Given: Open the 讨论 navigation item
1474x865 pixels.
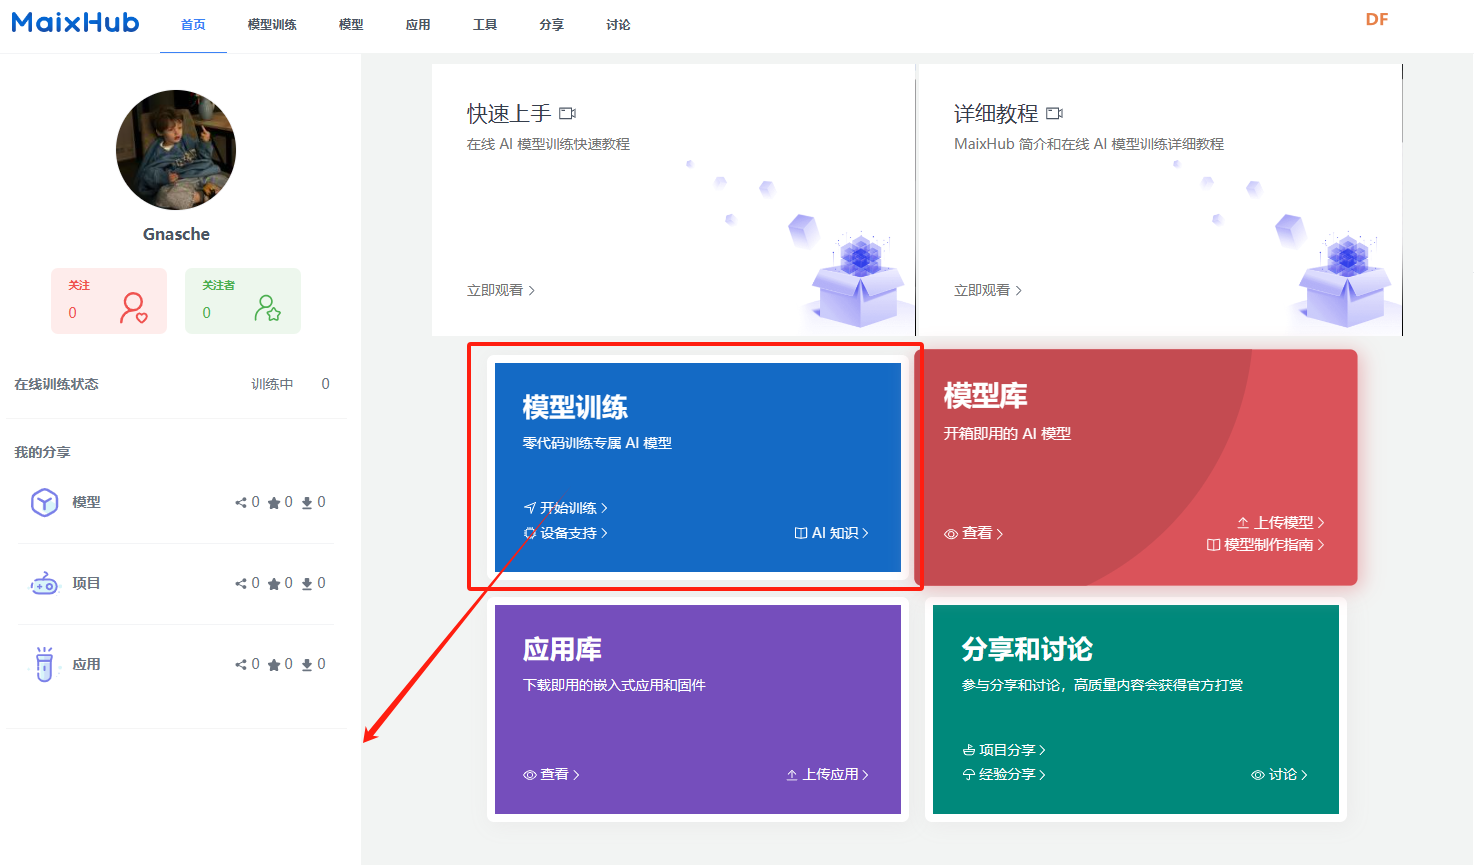Looking at the screenshot, I should click(x=618, y=25).
